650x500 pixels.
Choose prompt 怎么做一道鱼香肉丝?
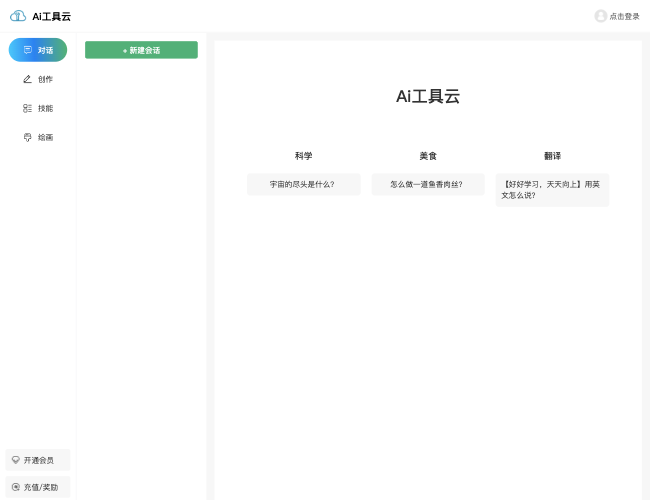tap(428, 184)
